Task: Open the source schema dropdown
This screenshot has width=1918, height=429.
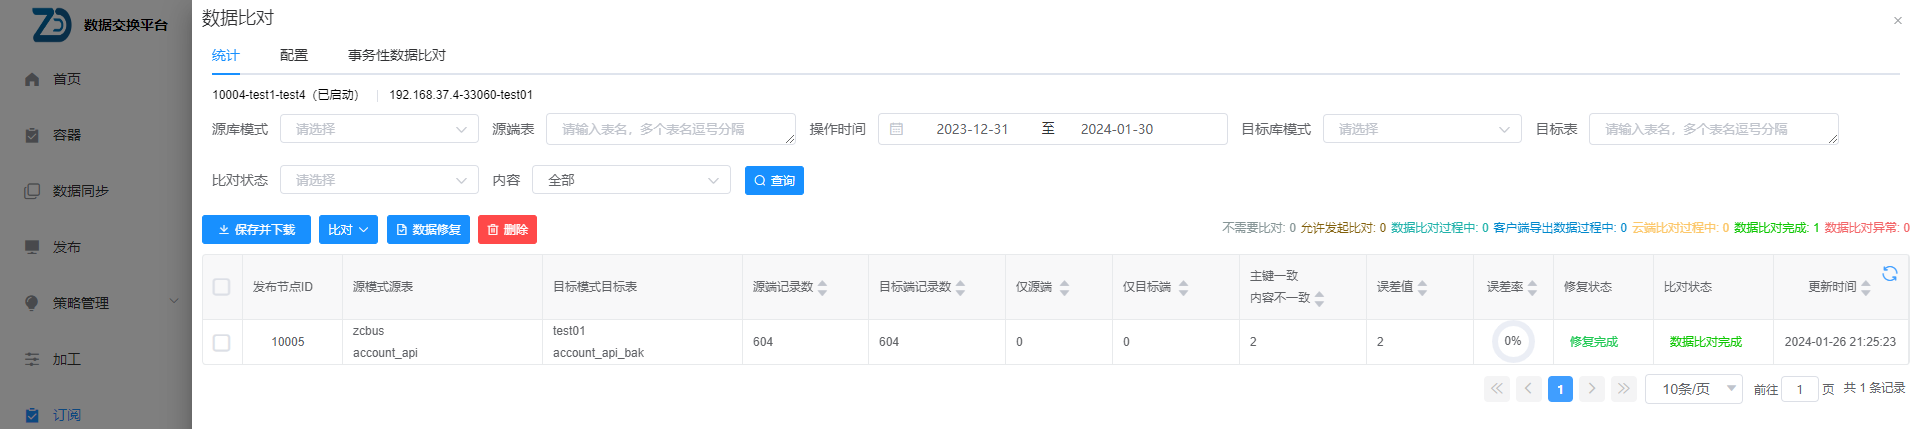Action: click(379, 129)
